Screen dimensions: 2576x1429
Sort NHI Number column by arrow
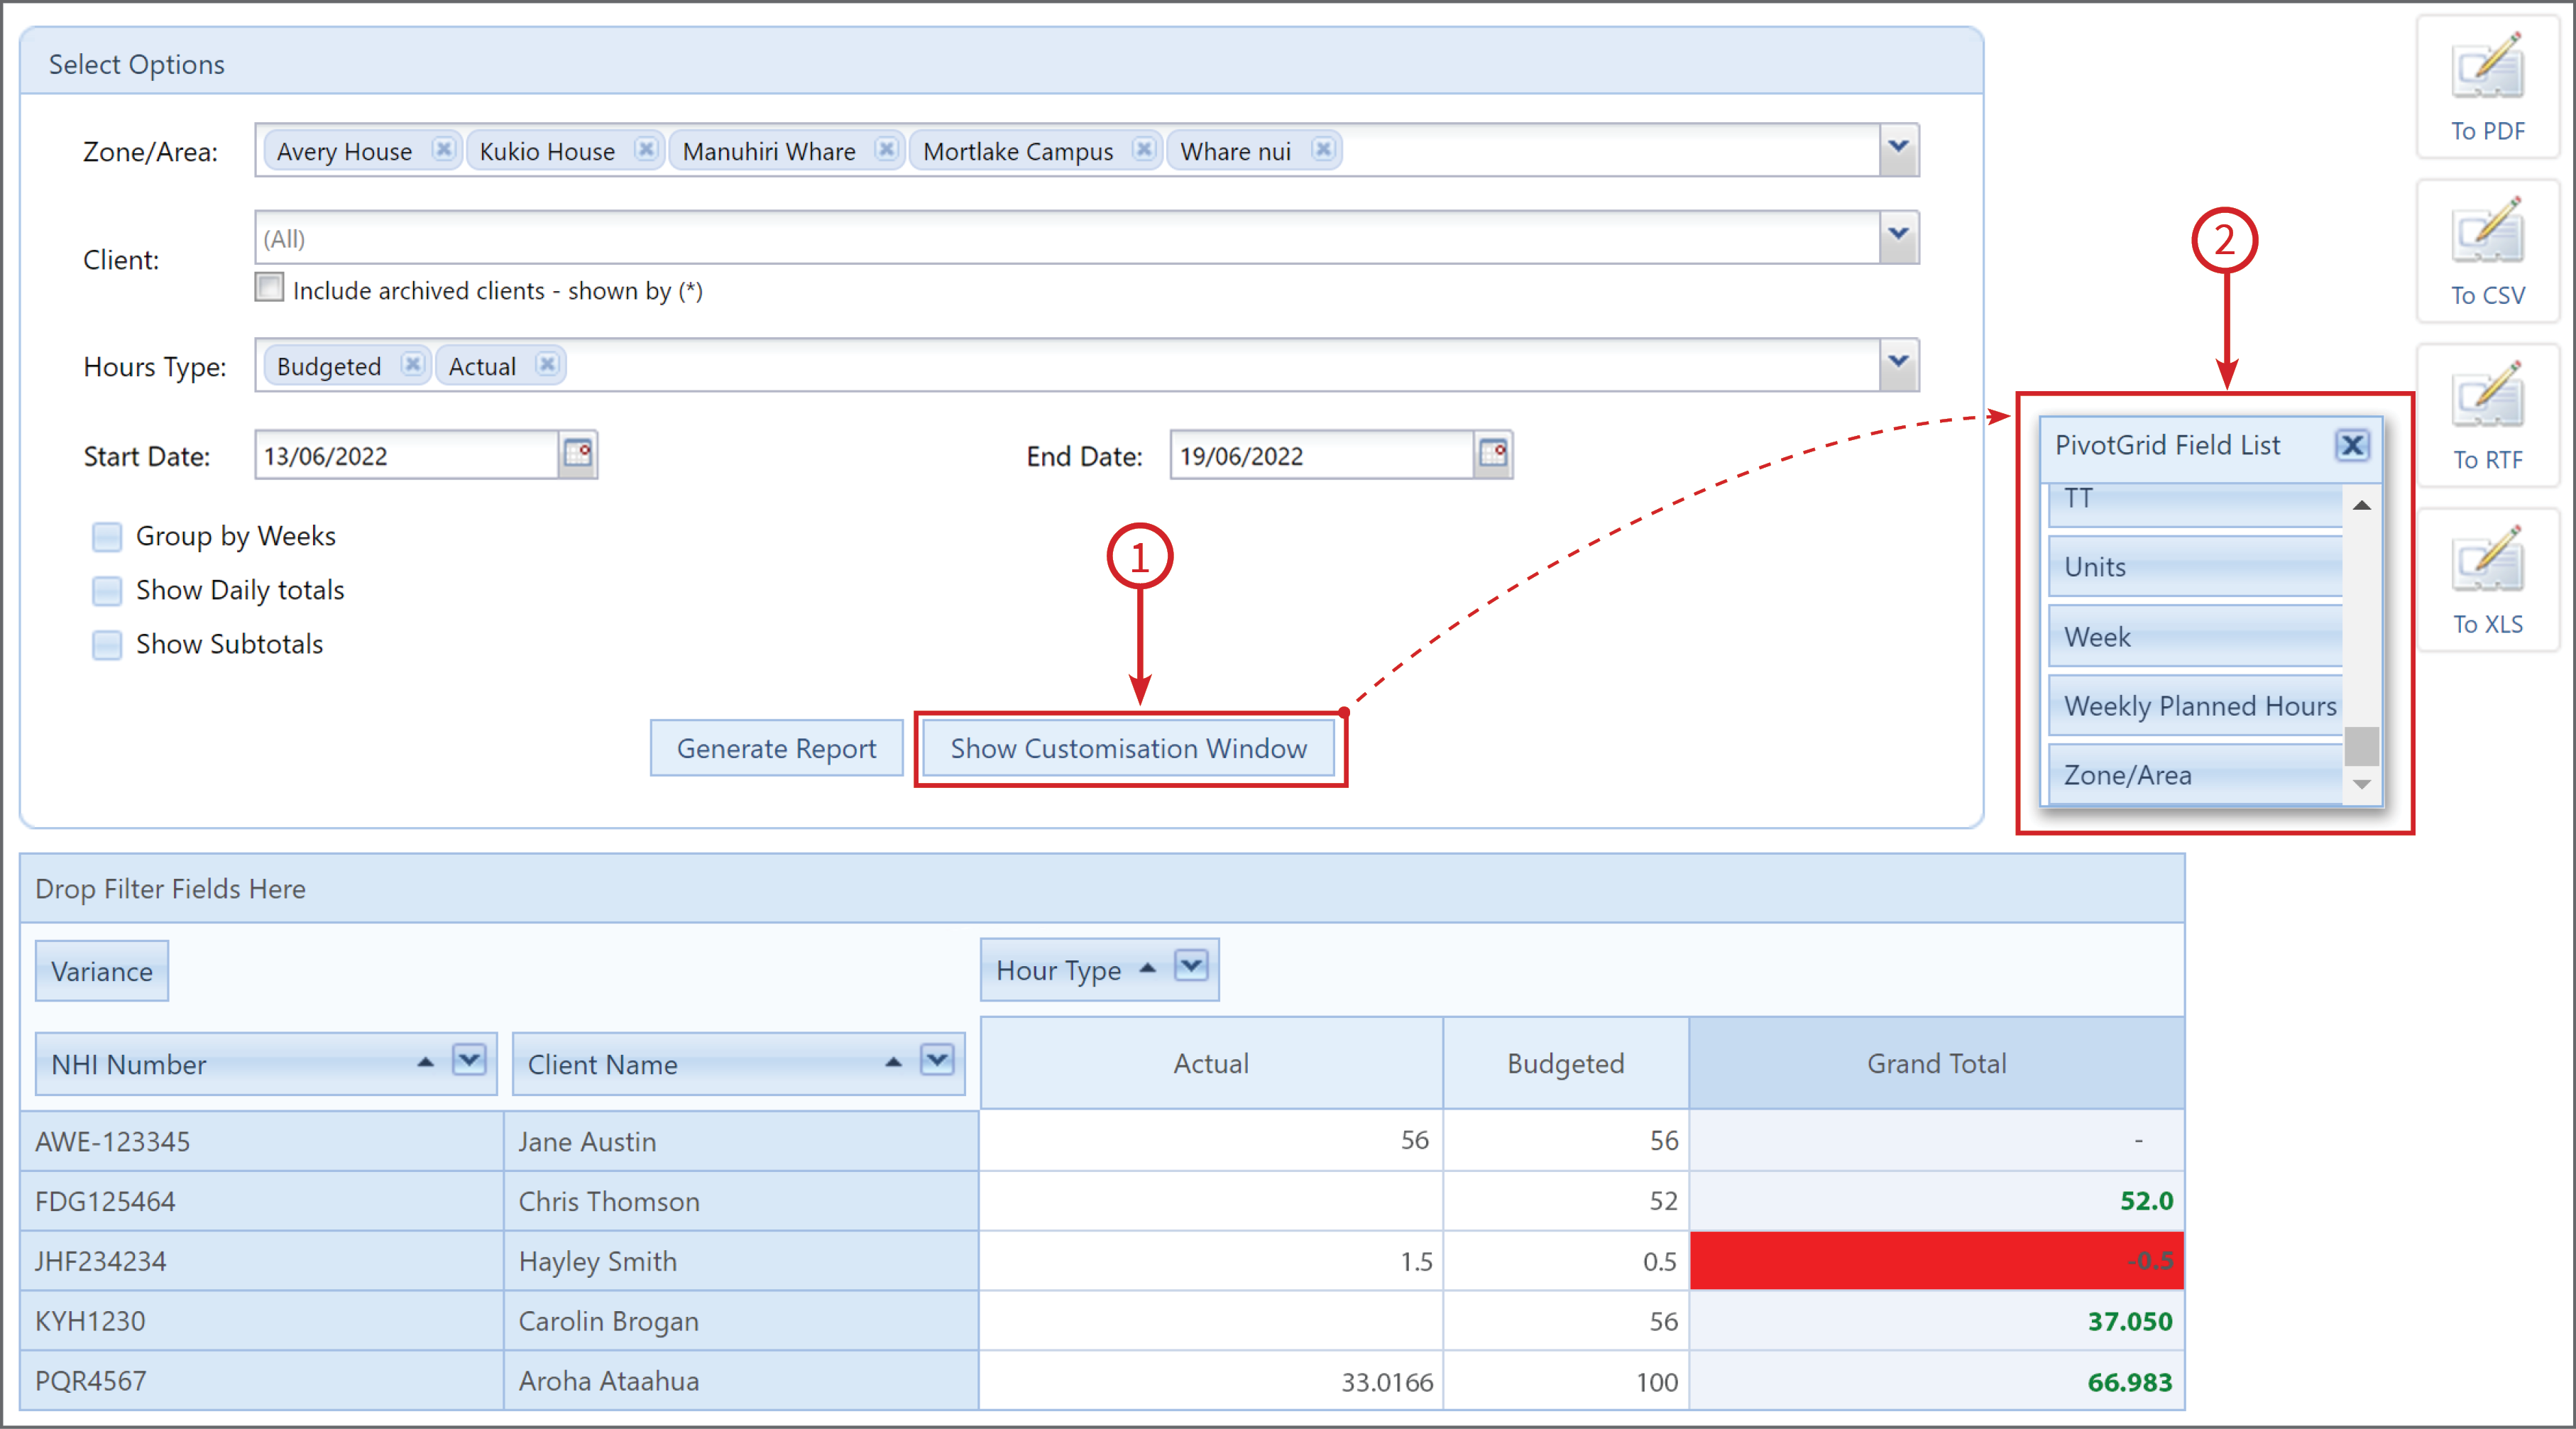(426, 1063)
